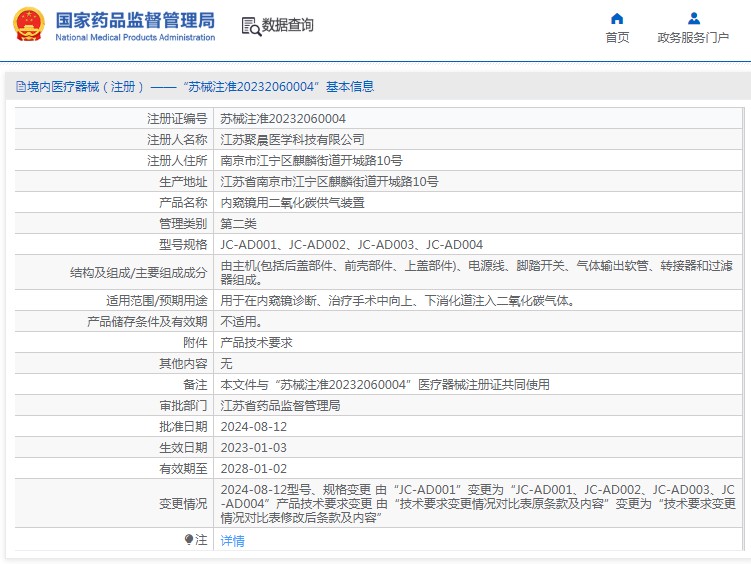The image size is (751, 564).
Task: Click the 数据查询 magnifier document icon
Action: [x=250, y=26]
